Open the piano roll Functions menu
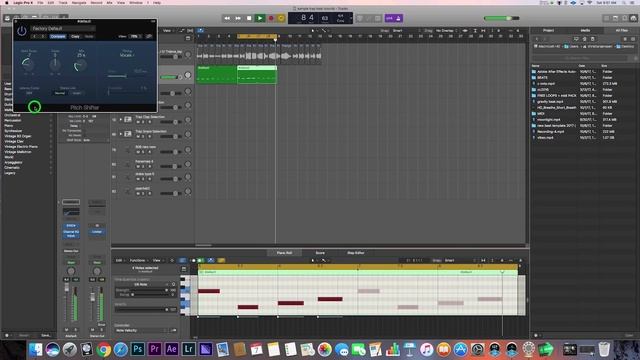640x360 pixels. [139, 260]
